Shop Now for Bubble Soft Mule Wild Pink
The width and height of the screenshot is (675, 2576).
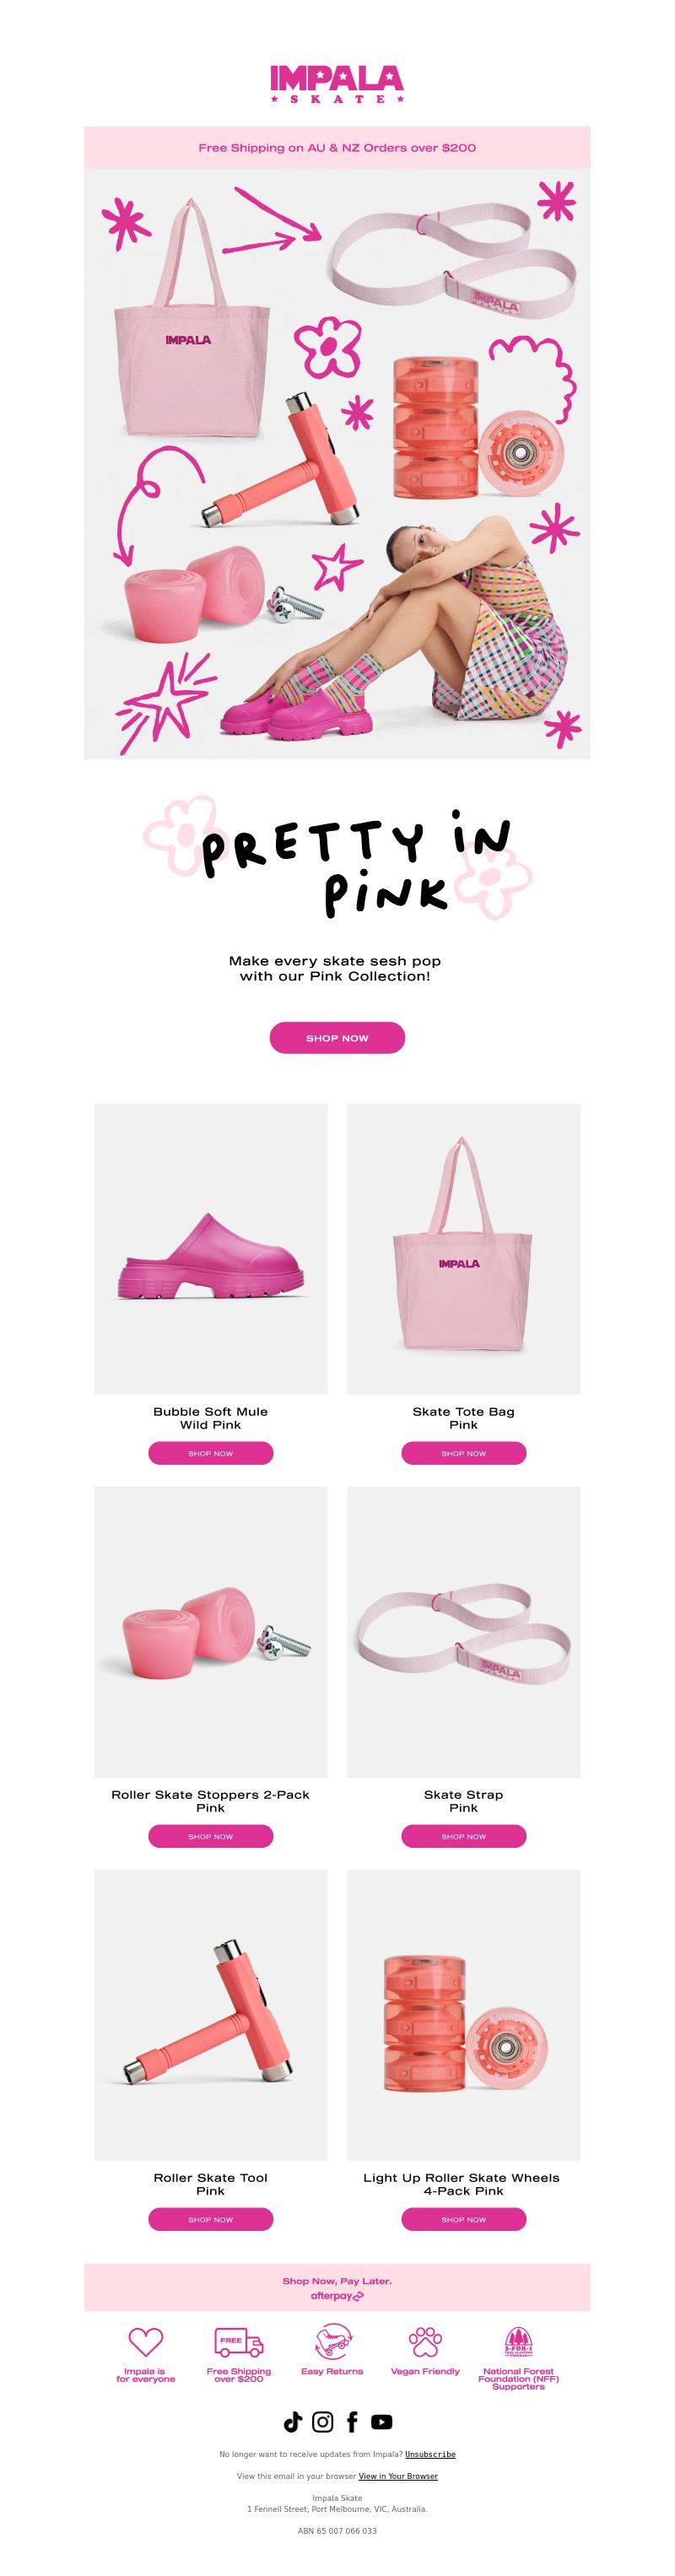211,1453
